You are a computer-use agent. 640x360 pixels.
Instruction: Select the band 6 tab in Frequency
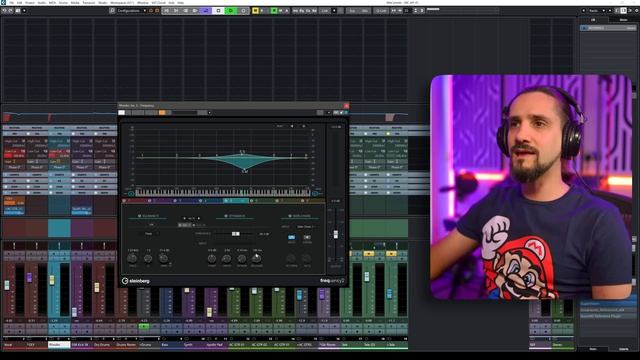[262, 201]
